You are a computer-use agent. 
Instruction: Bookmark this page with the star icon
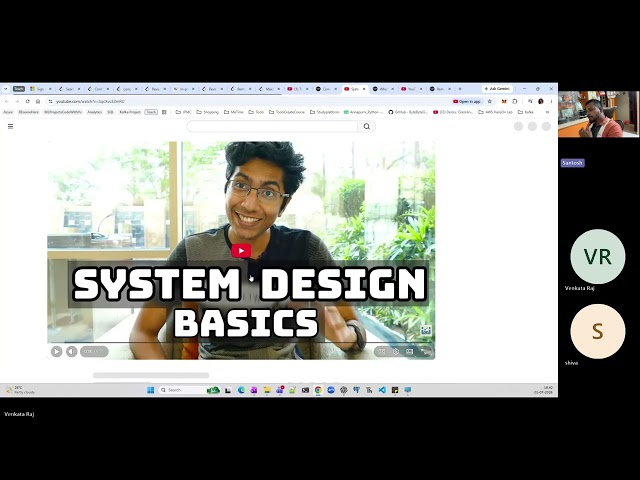tap(490, 101)
